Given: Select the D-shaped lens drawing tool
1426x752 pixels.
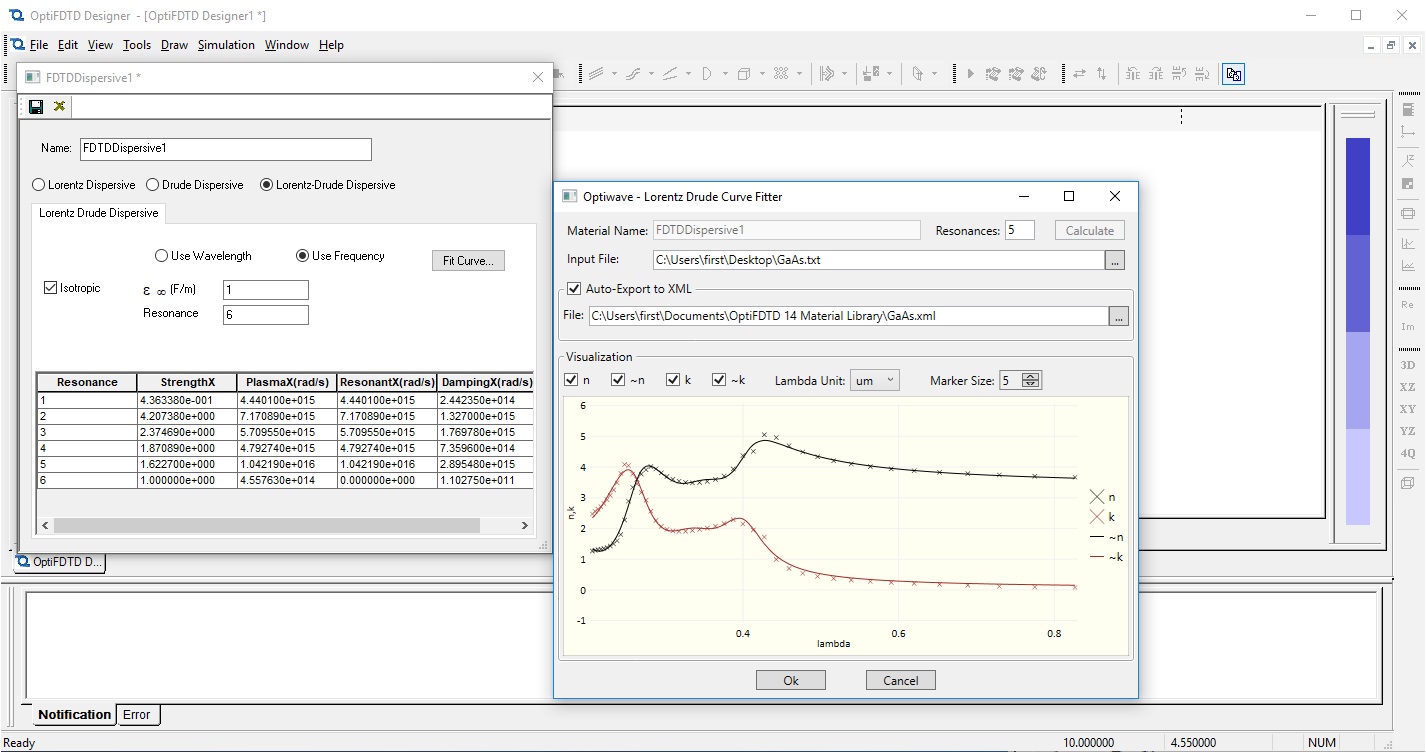Looking at the screenshot, I should pyautogui.click(x=707, y=74).
